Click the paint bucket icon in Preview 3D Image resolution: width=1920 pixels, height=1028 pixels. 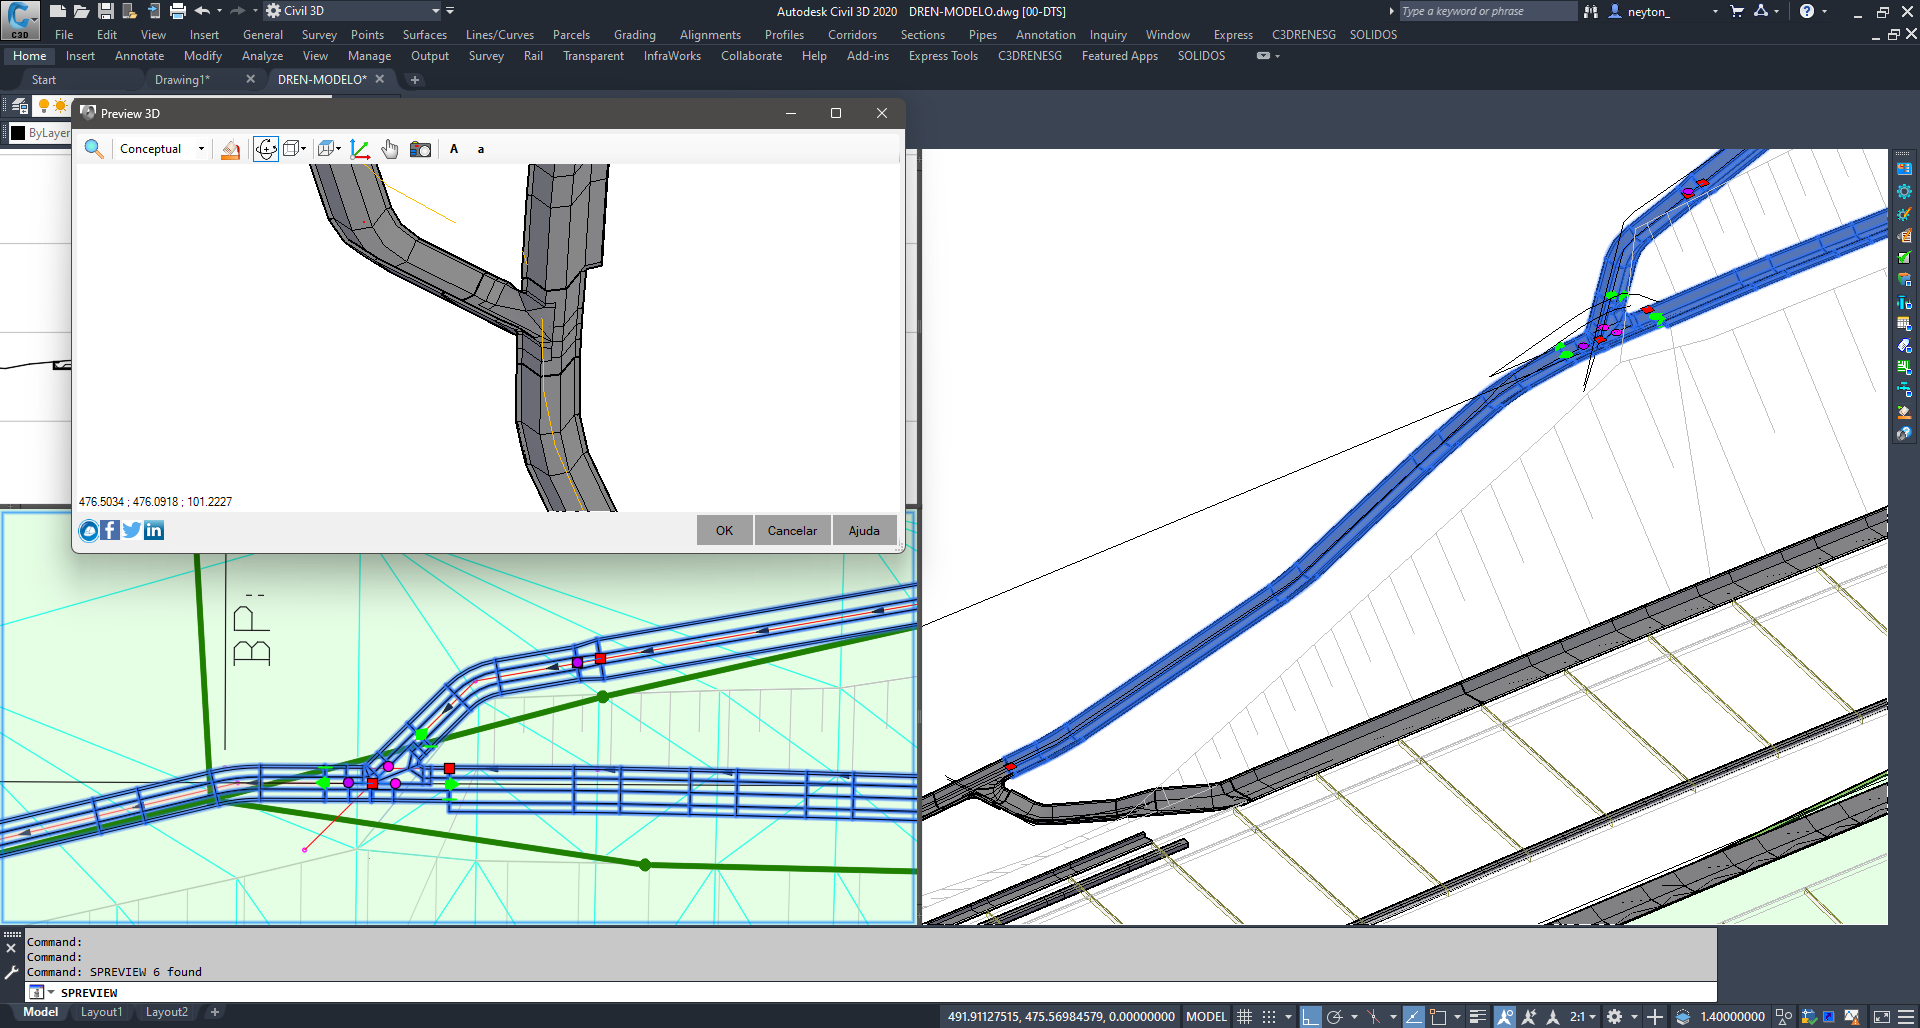point(231,149)
